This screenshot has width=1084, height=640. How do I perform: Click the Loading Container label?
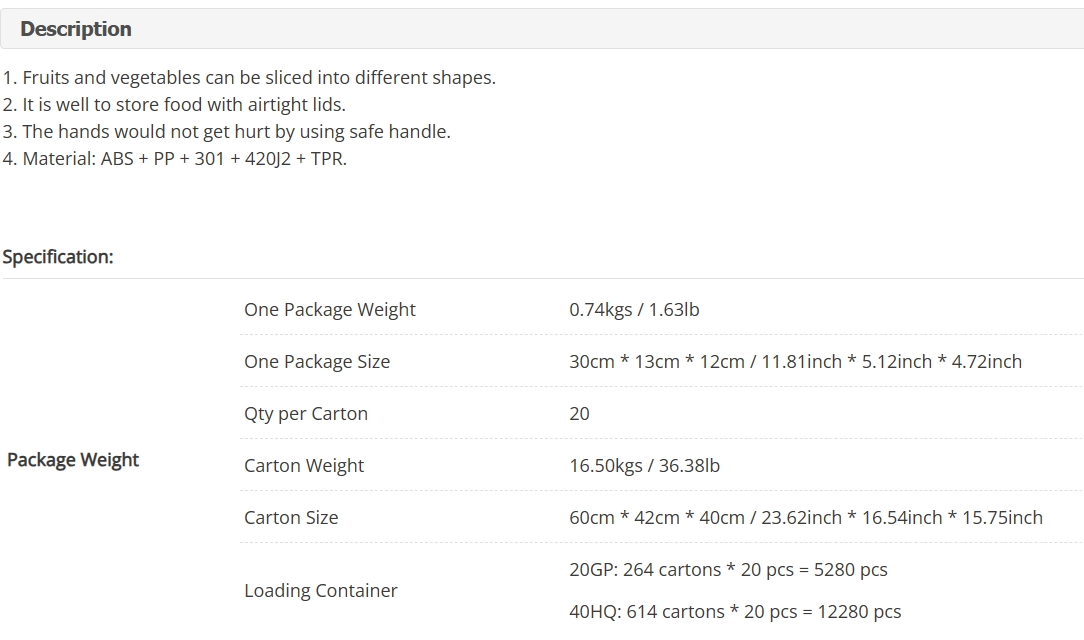click(x=321, y=590)
